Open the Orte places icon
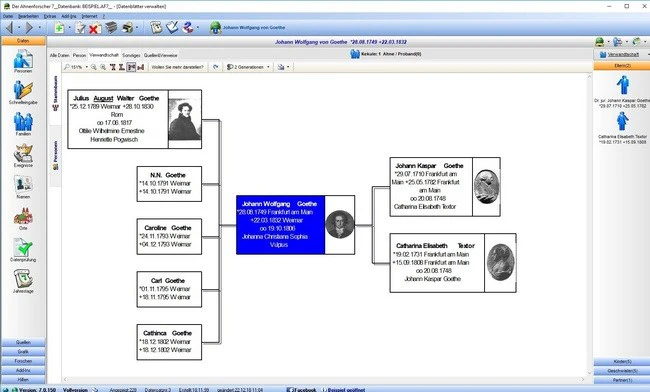Viewport: 650px width, 392px height. (23, 218)
